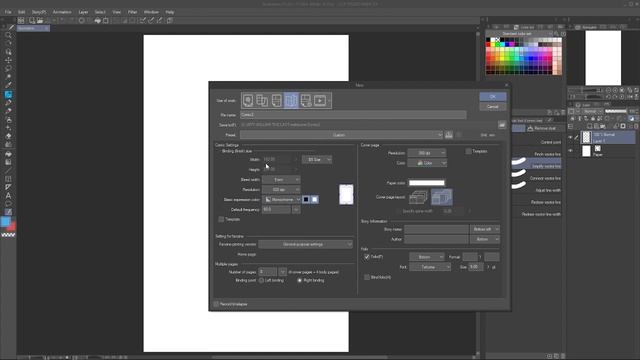Image resolution: width=640 pixels, height=360 pixels.
Task: Select the Right binding radio button
Action: tap(300, 280)
